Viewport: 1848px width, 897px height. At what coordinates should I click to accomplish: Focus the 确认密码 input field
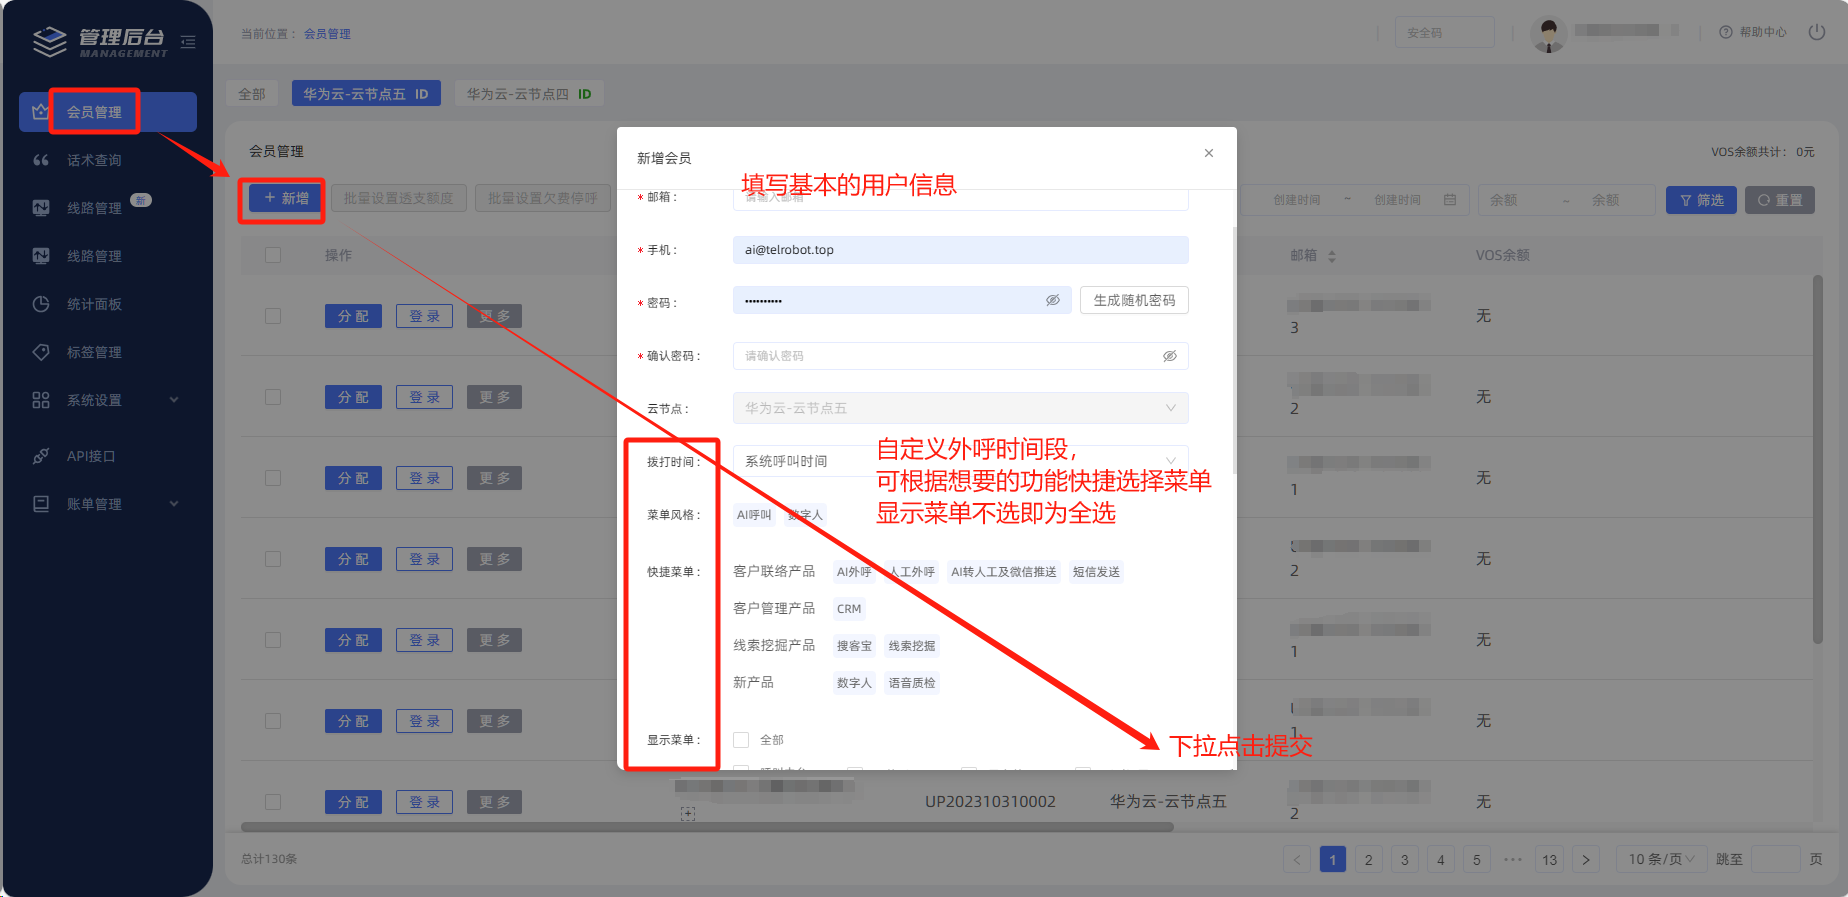960,356
